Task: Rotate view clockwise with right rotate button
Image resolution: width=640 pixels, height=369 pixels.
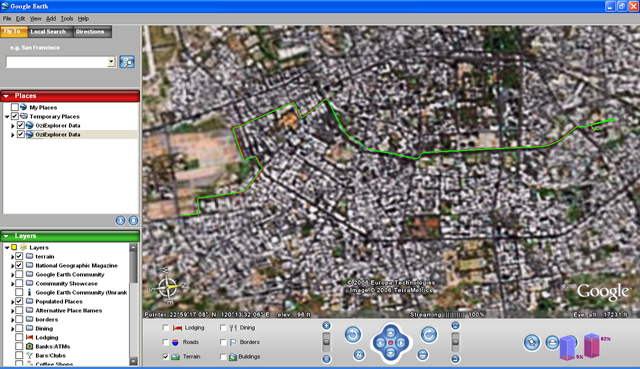Action: (x=429, y=335)
